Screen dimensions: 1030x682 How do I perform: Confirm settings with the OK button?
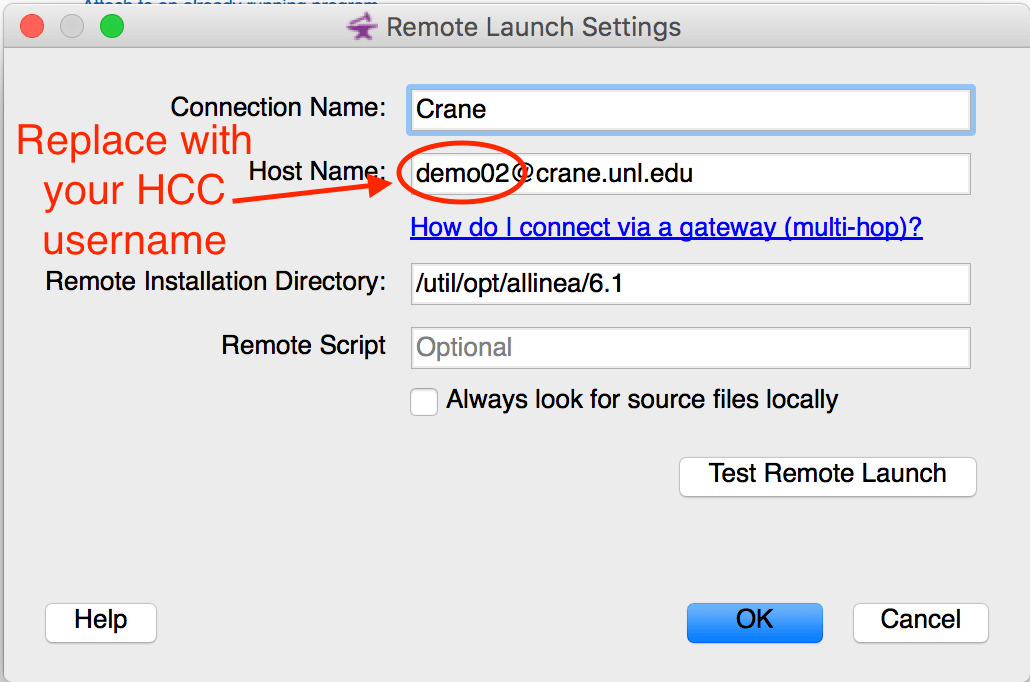754,622
